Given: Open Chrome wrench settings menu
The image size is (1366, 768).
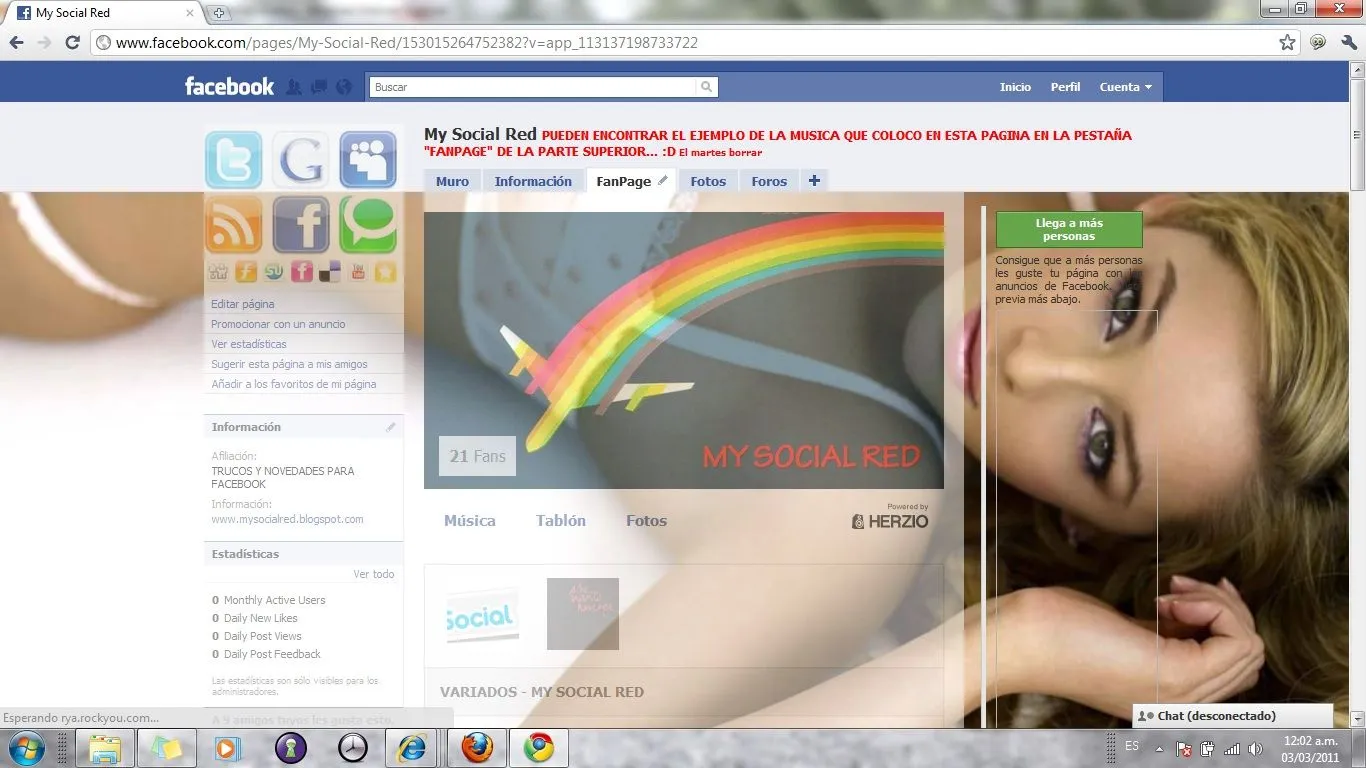Looking at the screenshot, I should point(1348,43).
